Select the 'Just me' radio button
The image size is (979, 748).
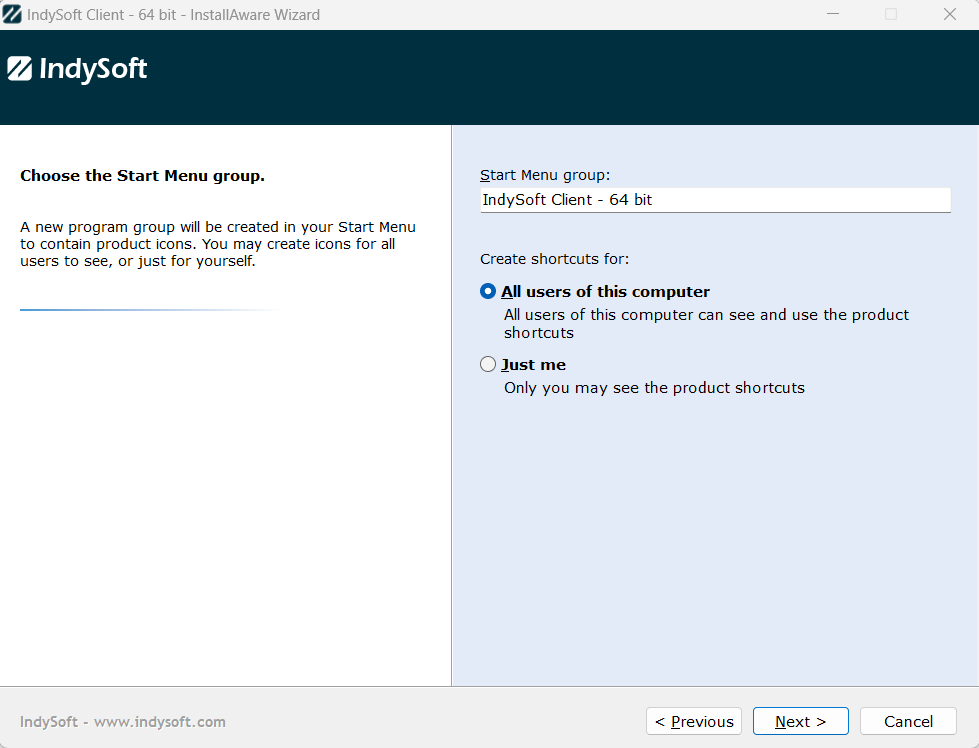coord(488,365)
